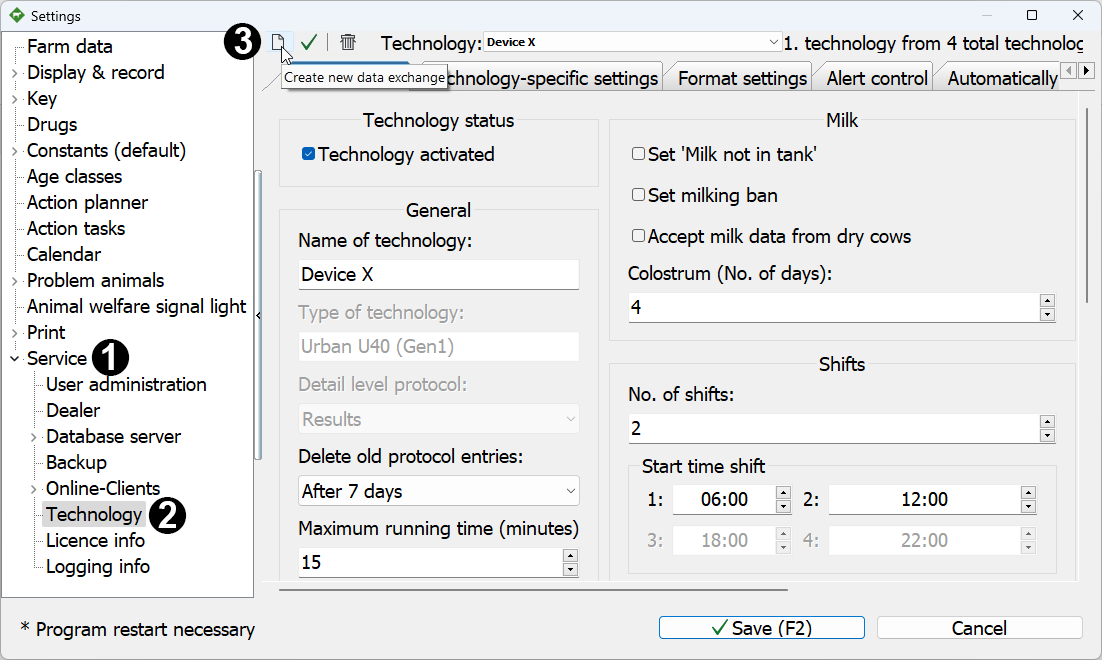
Task: Tick Accept milk data from dry cows
Action: 638,237
